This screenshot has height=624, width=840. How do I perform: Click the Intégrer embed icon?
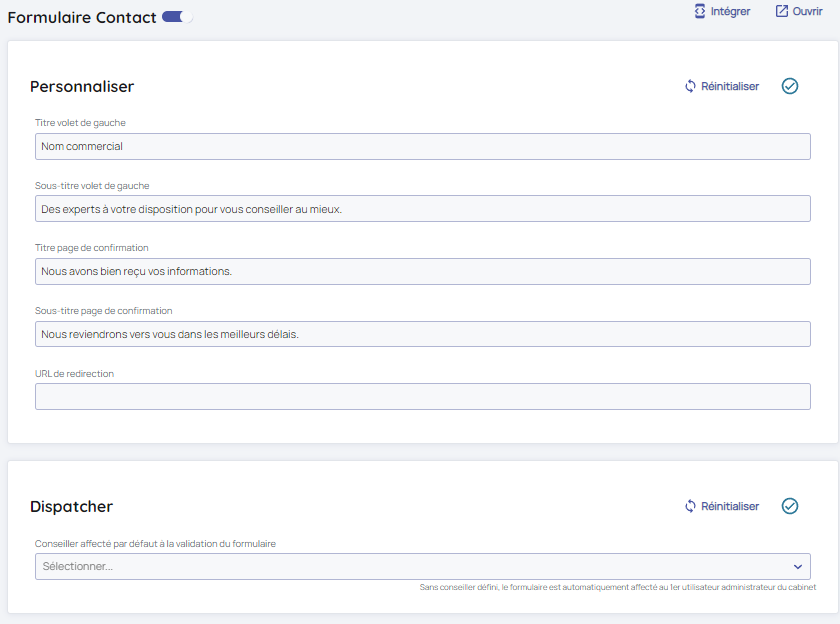click(700, 11)
